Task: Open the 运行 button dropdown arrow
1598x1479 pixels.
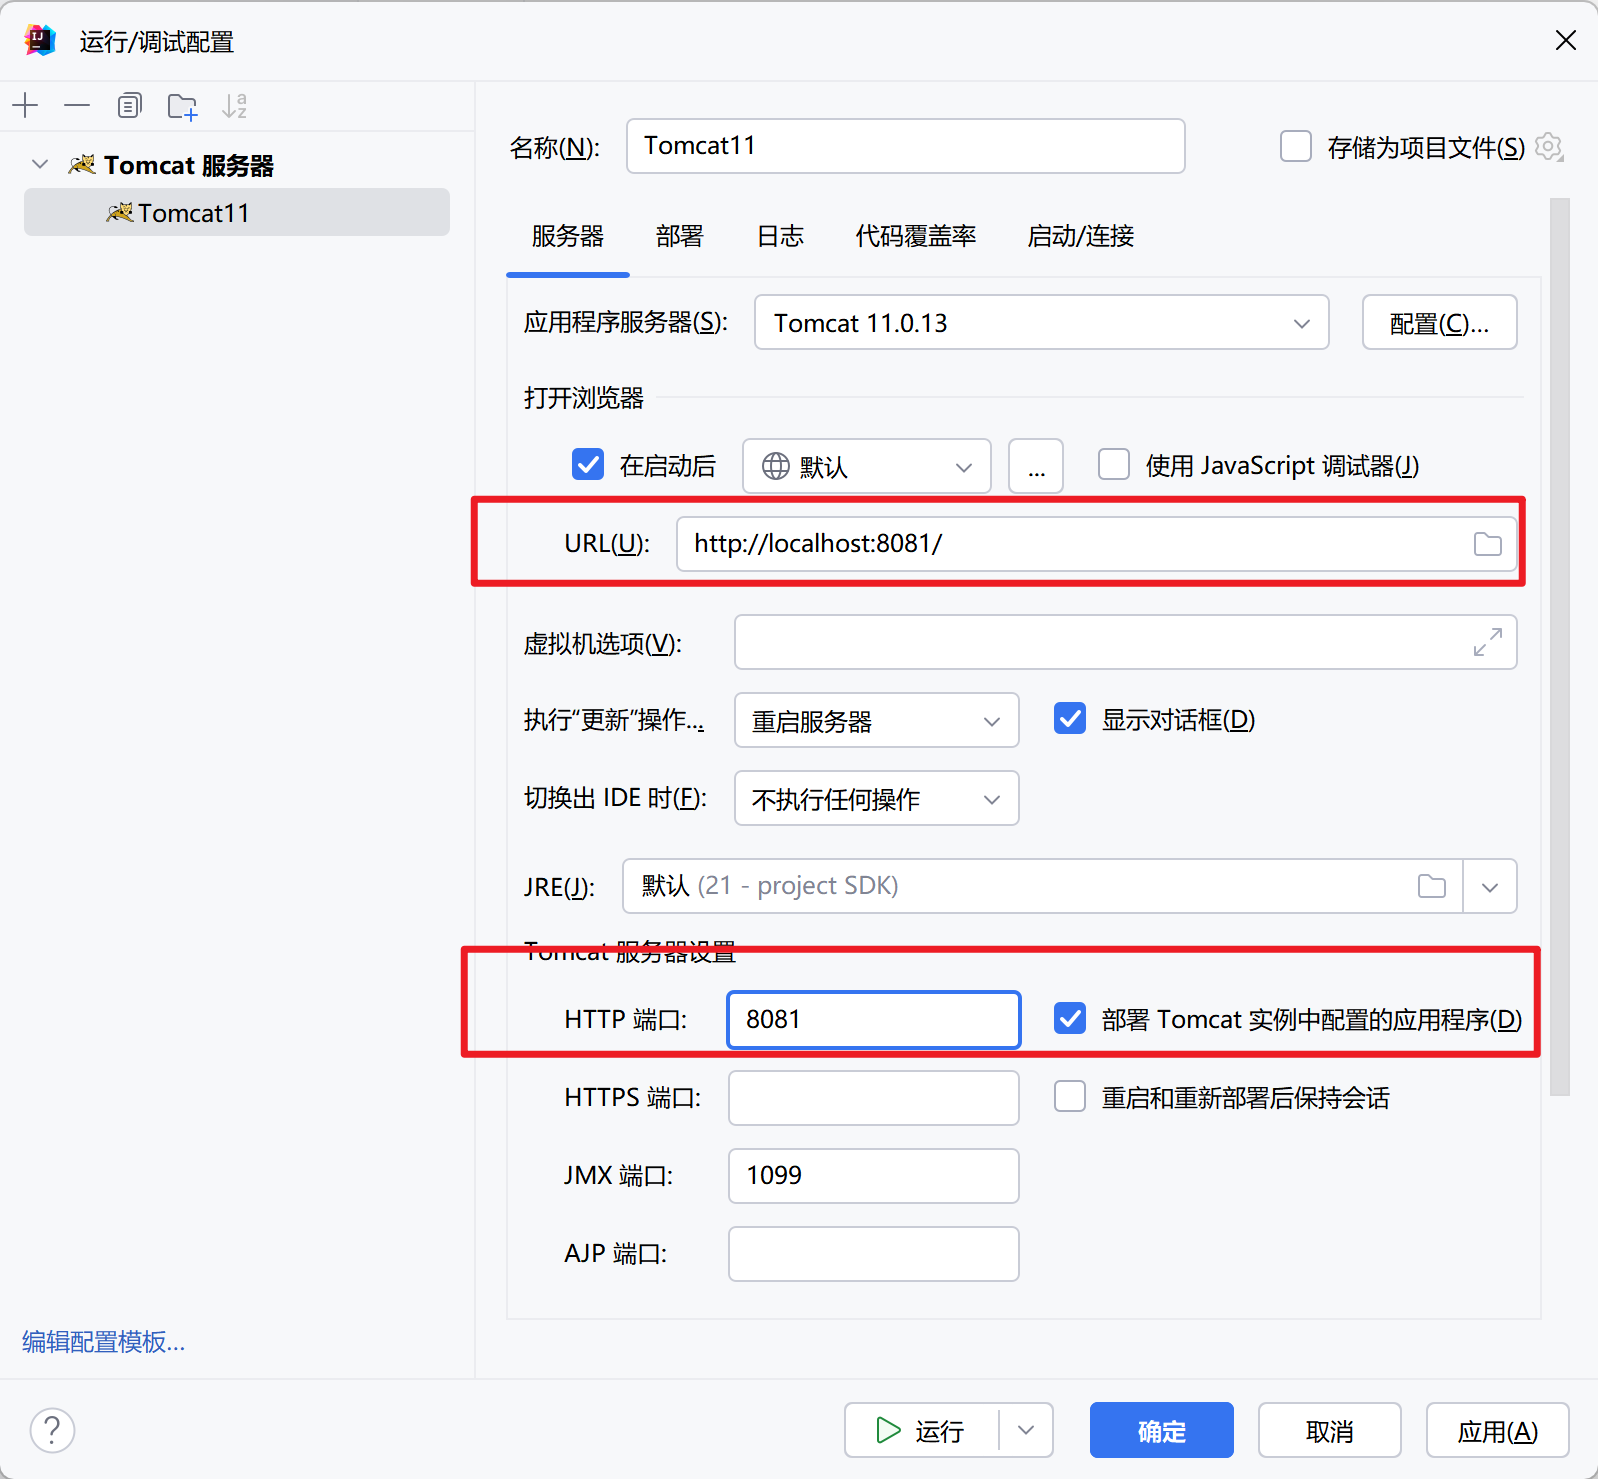Action: point(1026,1430)
